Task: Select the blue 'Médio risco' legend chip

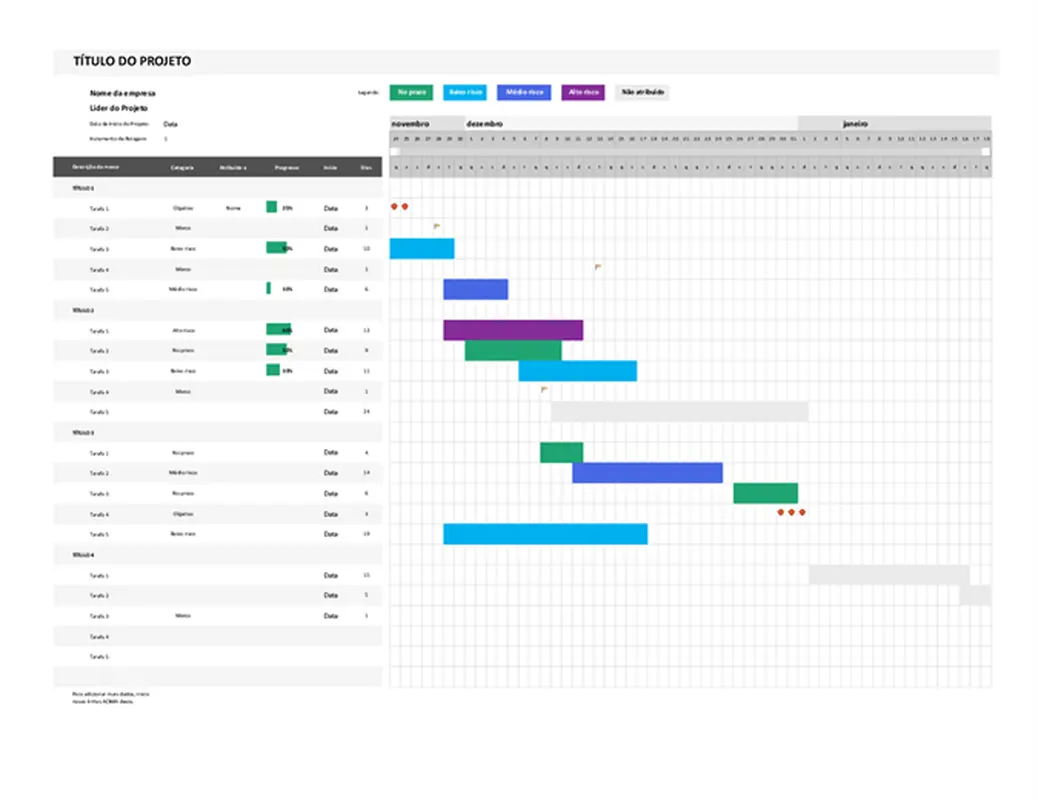Action: [522, 92]
